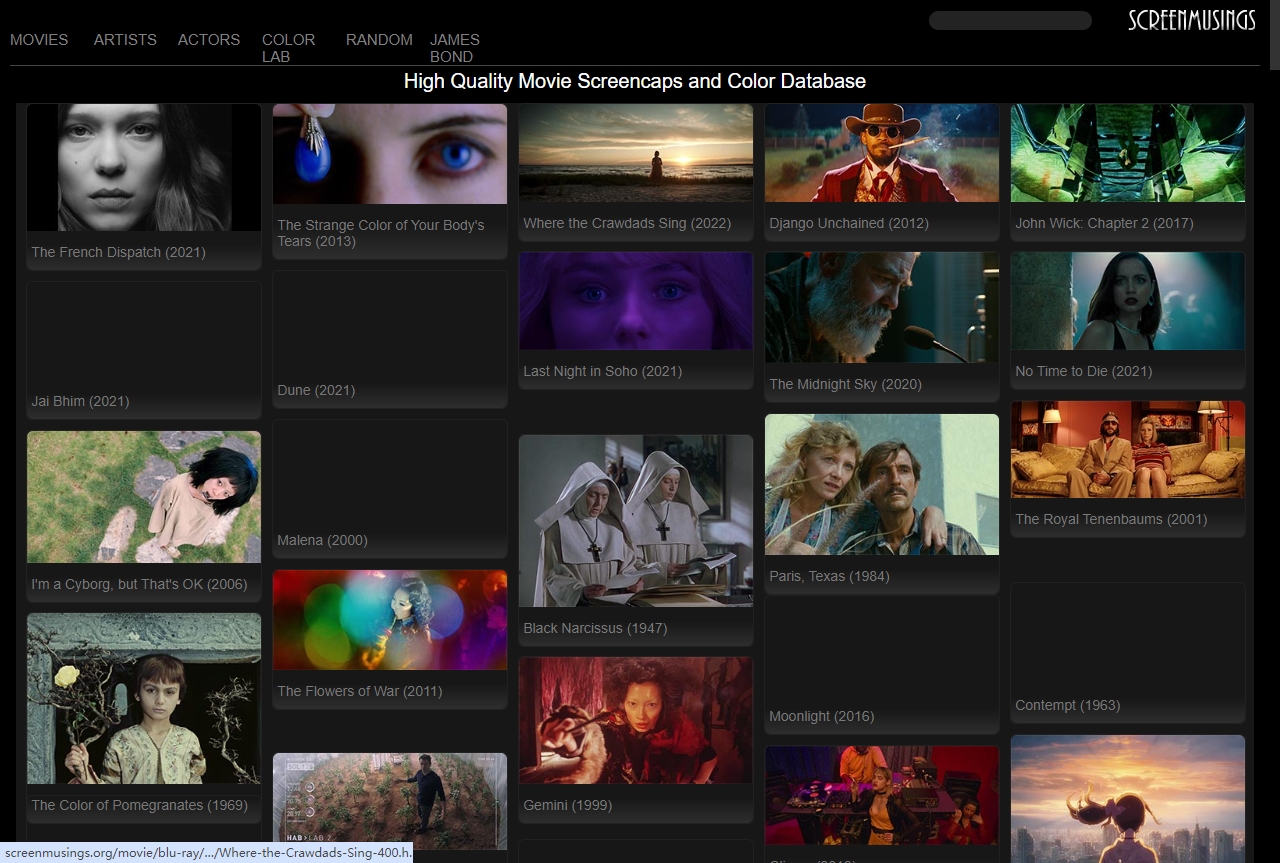The image size is (1280, 863).
Task: Click the ScreenMusings logo
Action: [x=1191, y=21]
